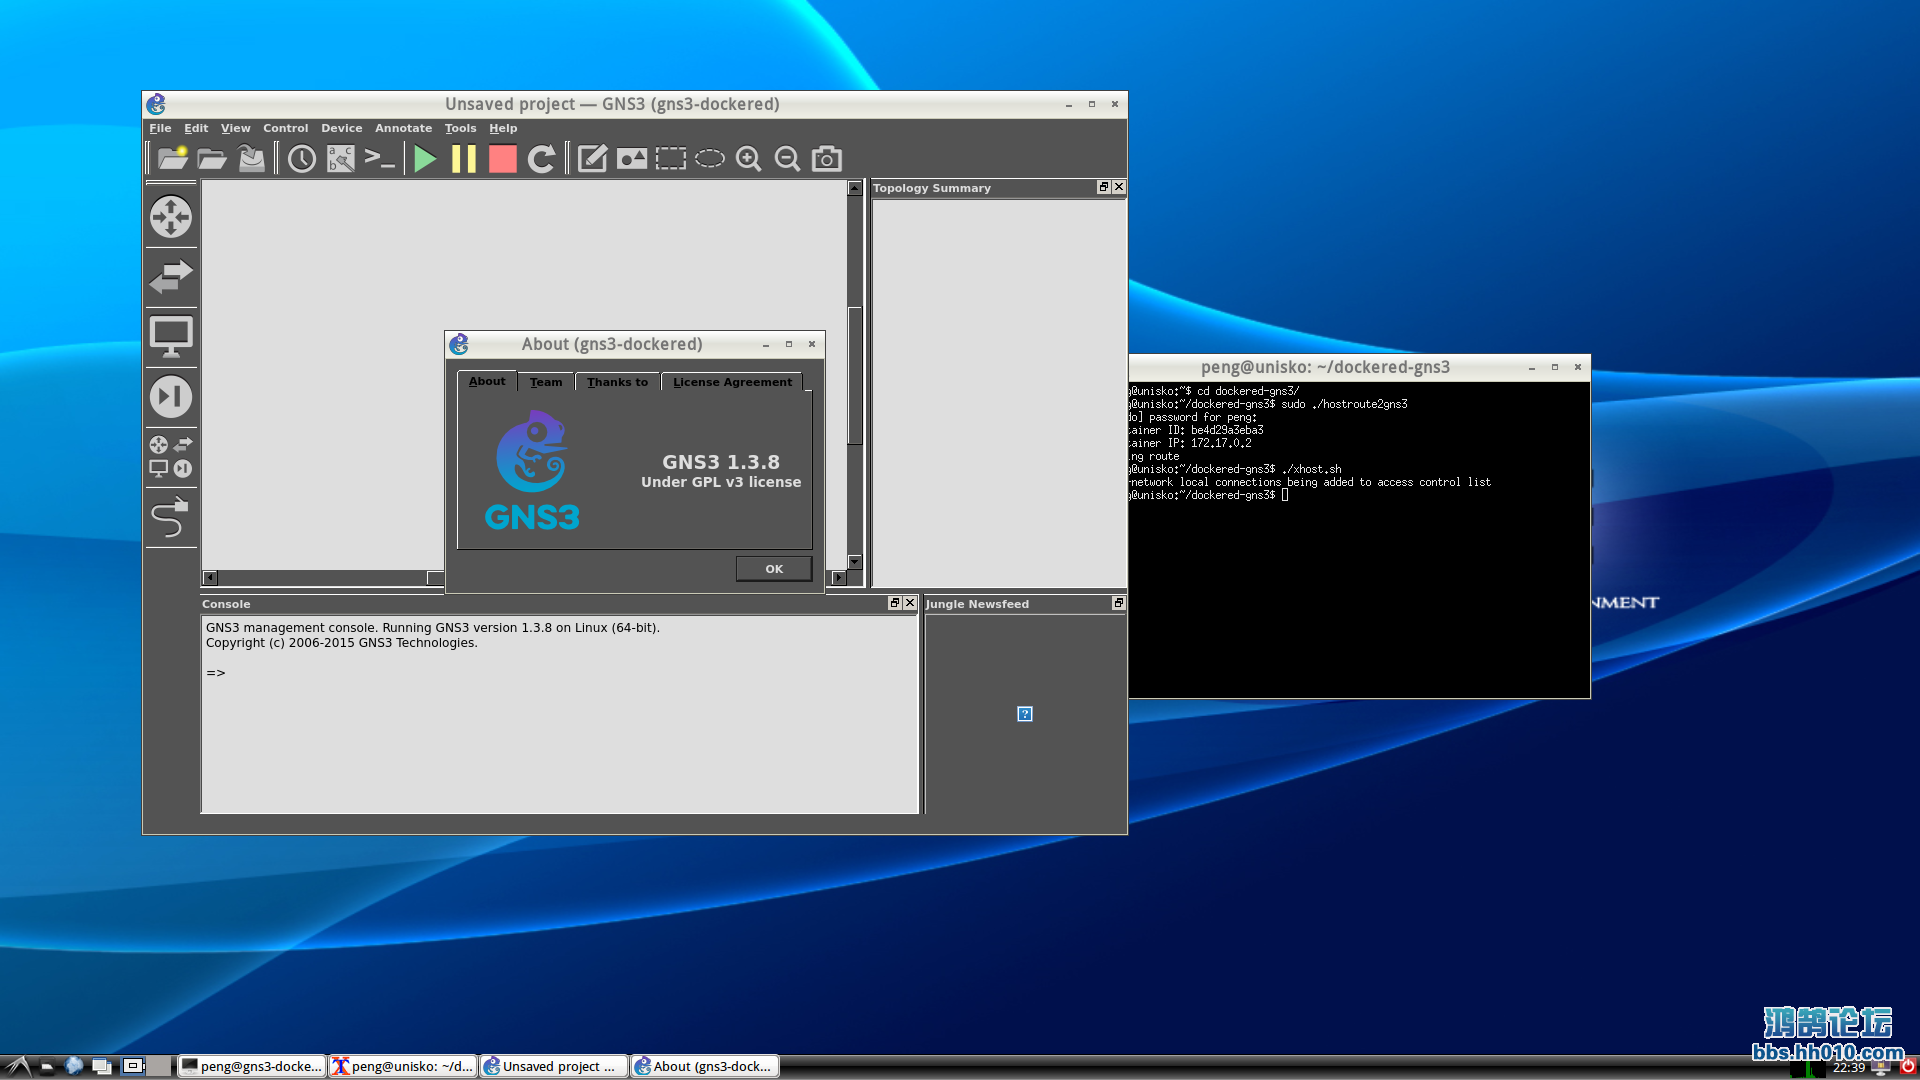Browse end devices monitor icon
Image resolution: width=1920 pixels, height=1080 pixels.
[171, 337]
